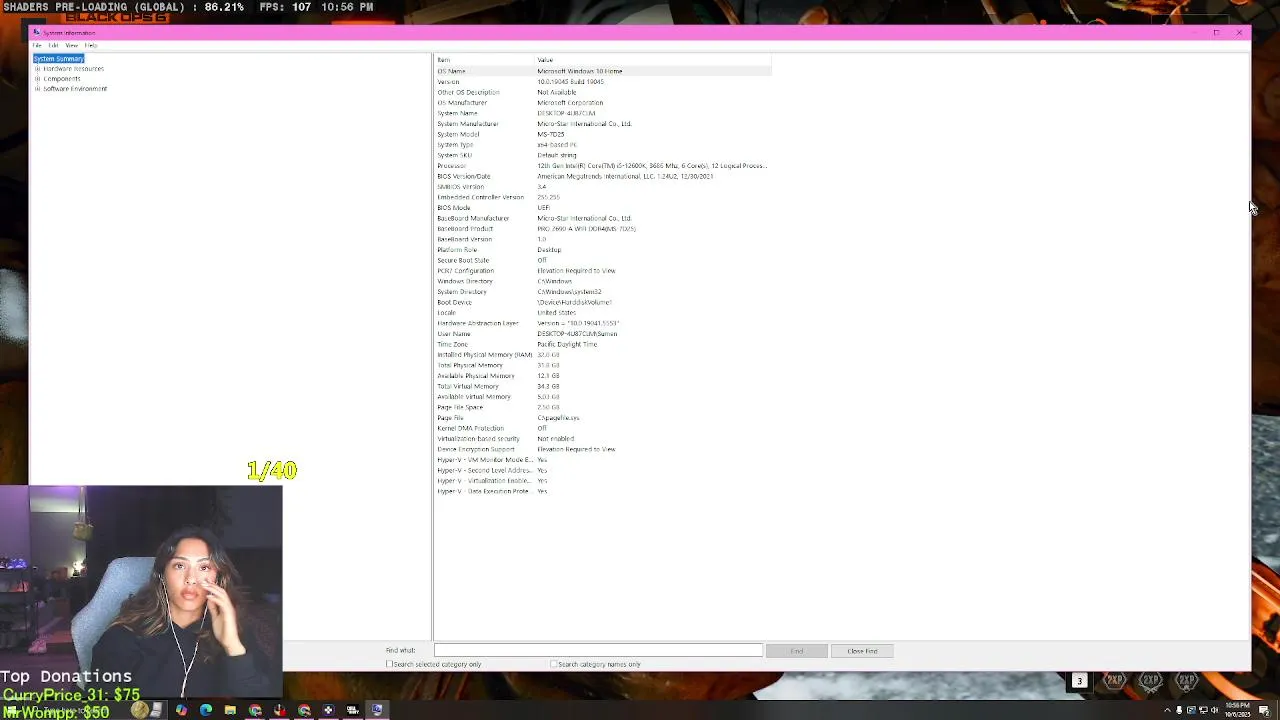
Task: Select the OS Name row
Action: coord(603,71)
